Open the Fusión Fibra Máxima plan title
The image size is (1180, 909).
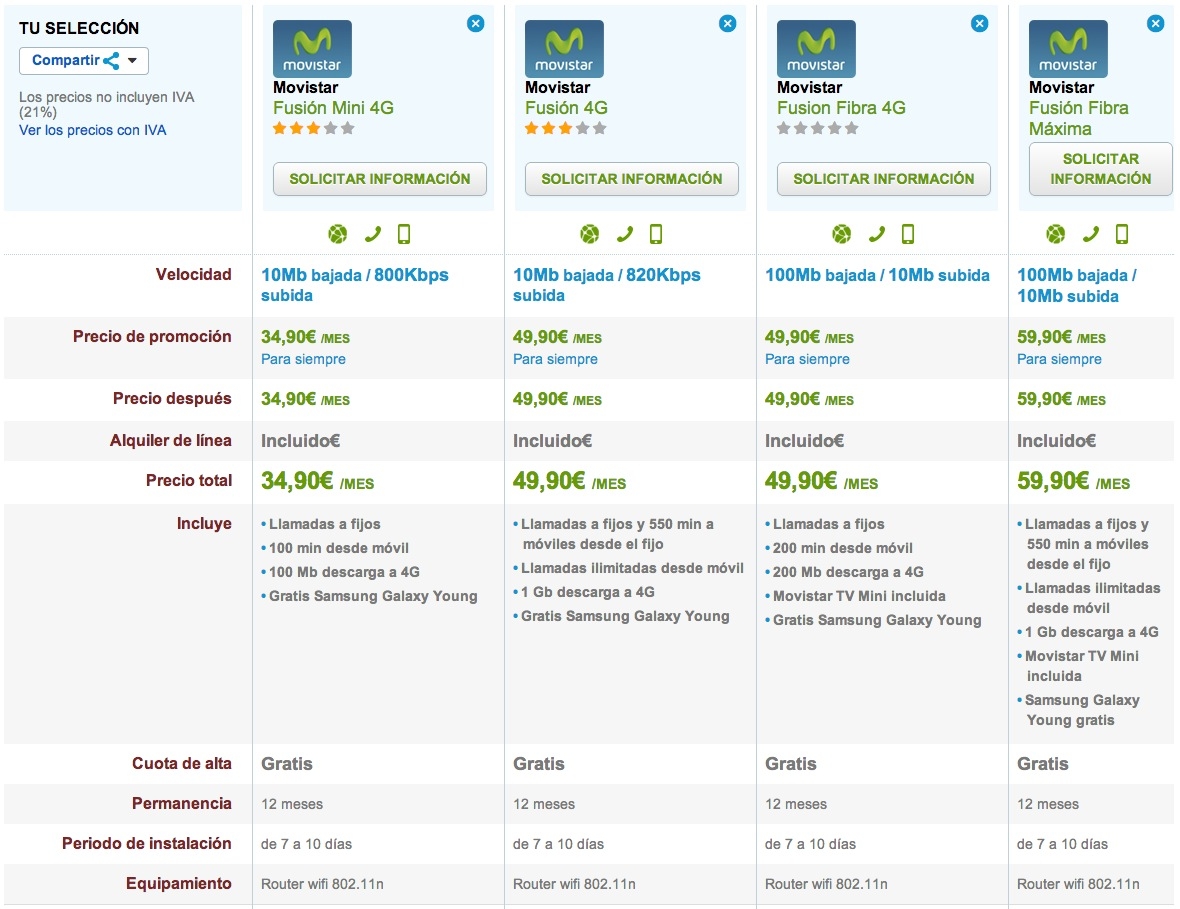click(x=1079, y=119)
